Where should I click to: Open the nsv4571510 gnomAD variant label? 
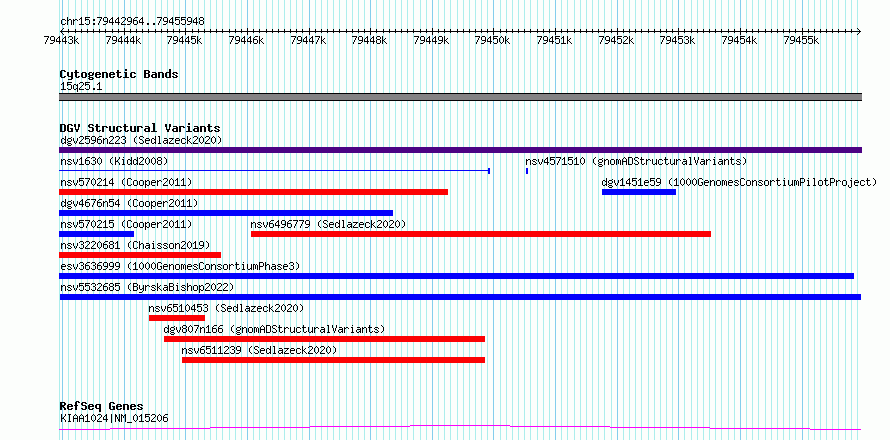pyautogui.click(x=636, y=161)
